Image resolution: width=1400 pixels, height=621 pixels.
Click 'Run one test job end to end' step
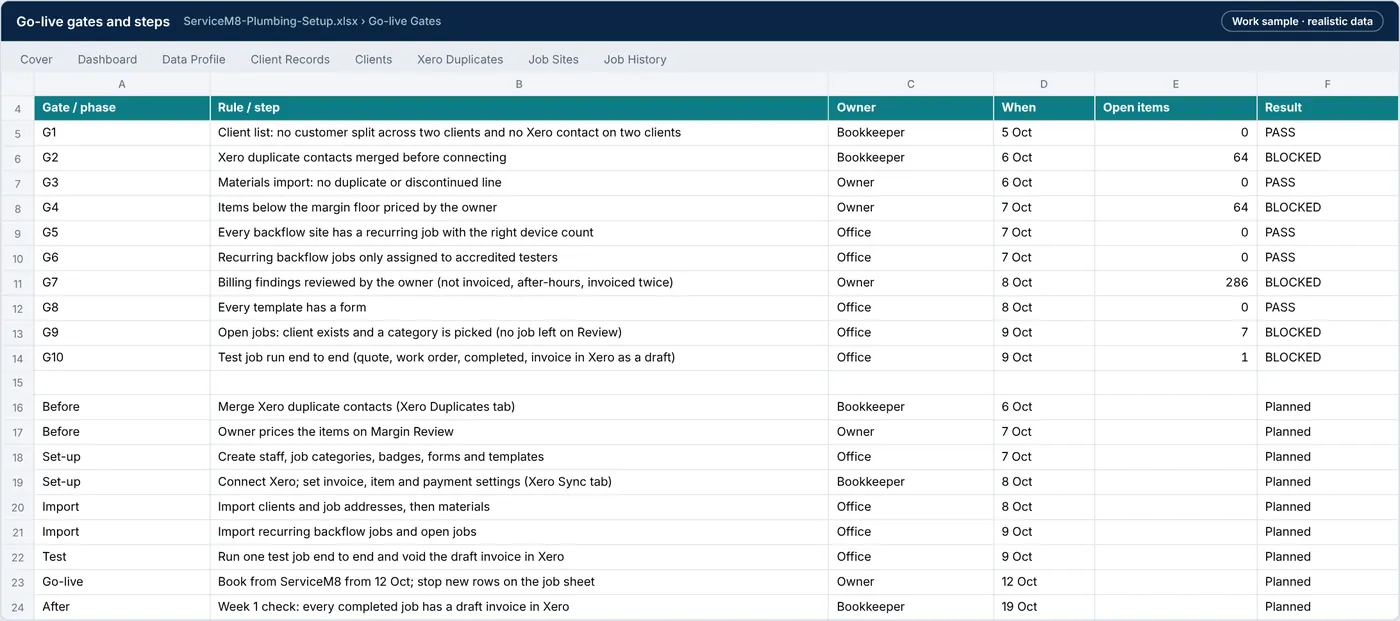pyautogui.click(x=519, y=557)
